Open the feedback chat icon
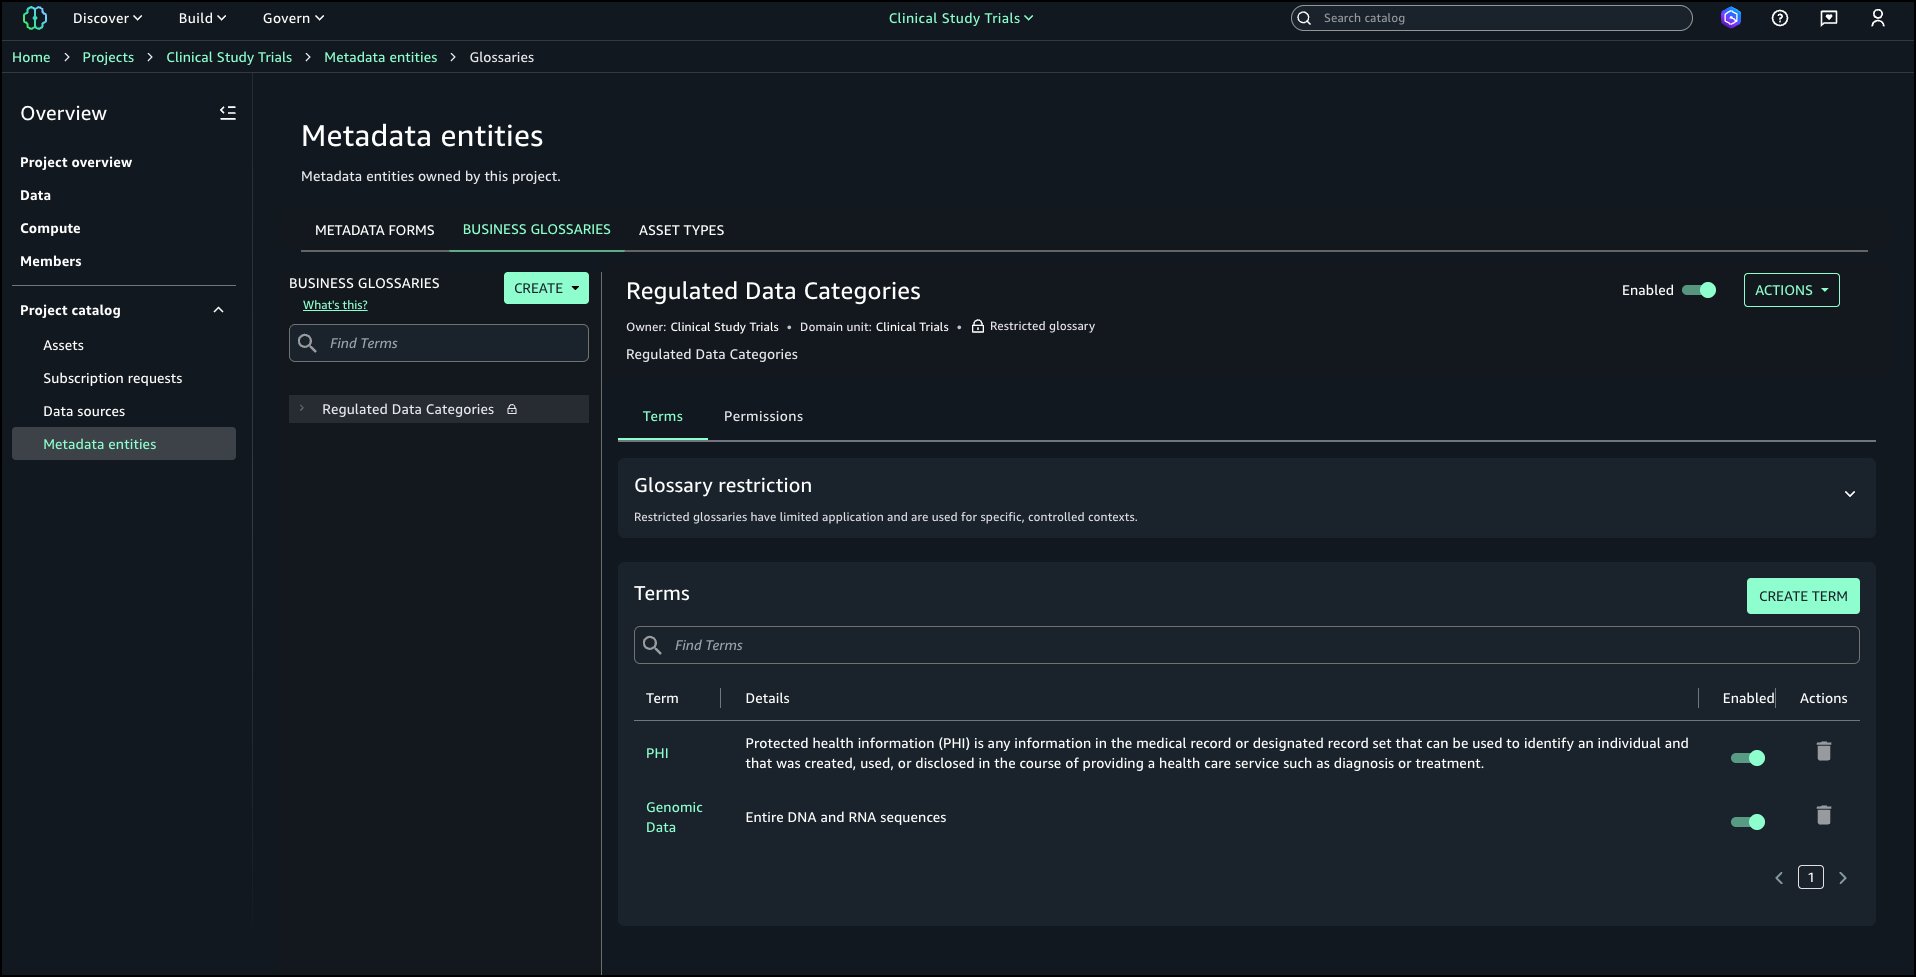 pos(1829,18)
